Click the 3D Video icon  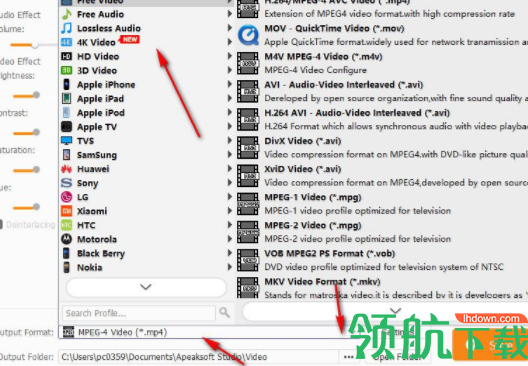pos(66,70)
